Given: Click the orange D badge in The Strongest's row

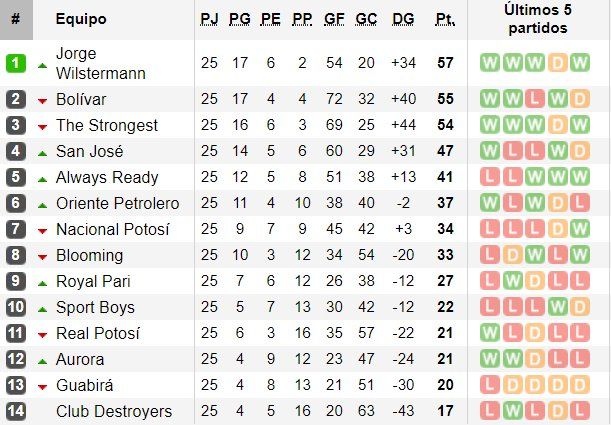Looking at the screenshot, I should point(557,125).
